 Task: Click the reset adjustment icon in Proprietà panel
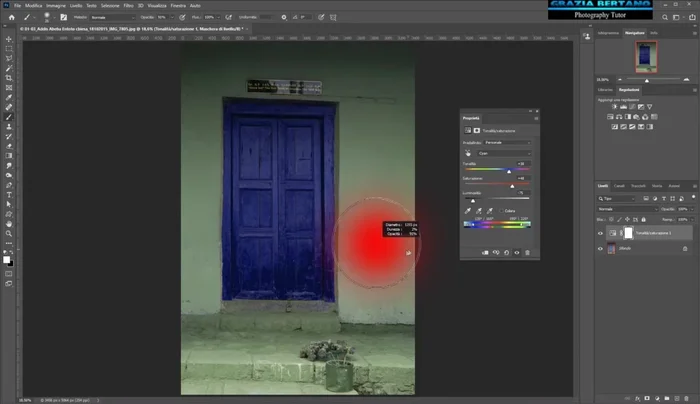(506, 253)
